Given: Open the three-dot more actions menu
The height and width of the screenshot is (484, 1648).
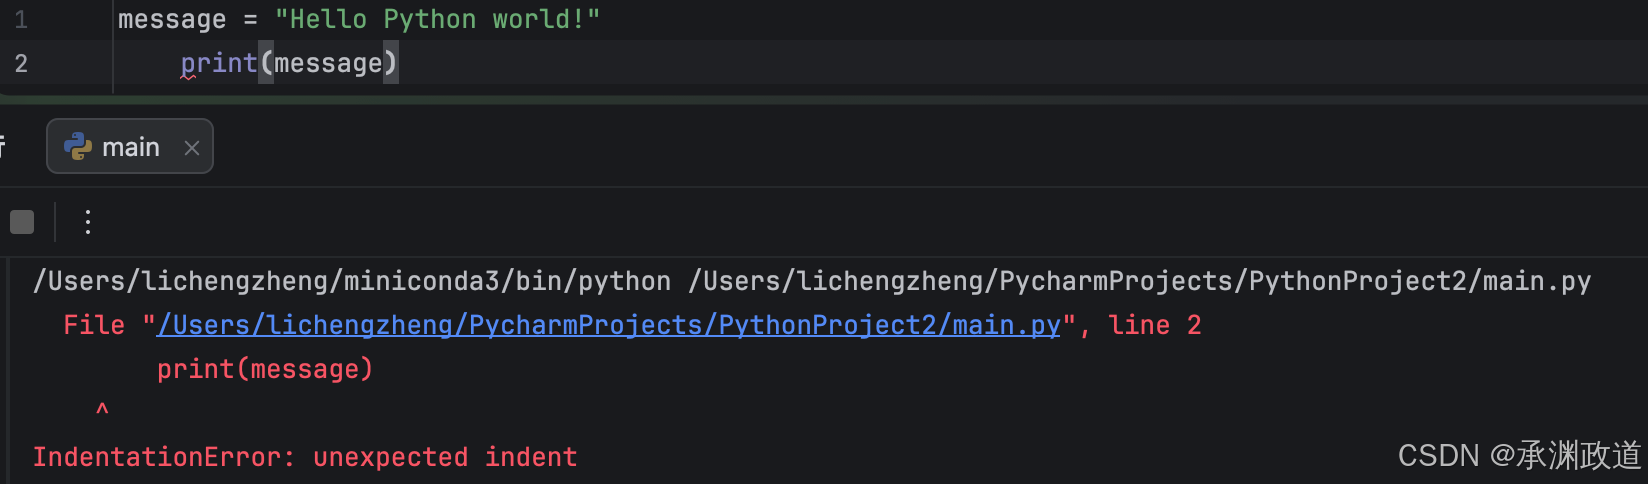Looking at the screenshot, I should point(88,222).
